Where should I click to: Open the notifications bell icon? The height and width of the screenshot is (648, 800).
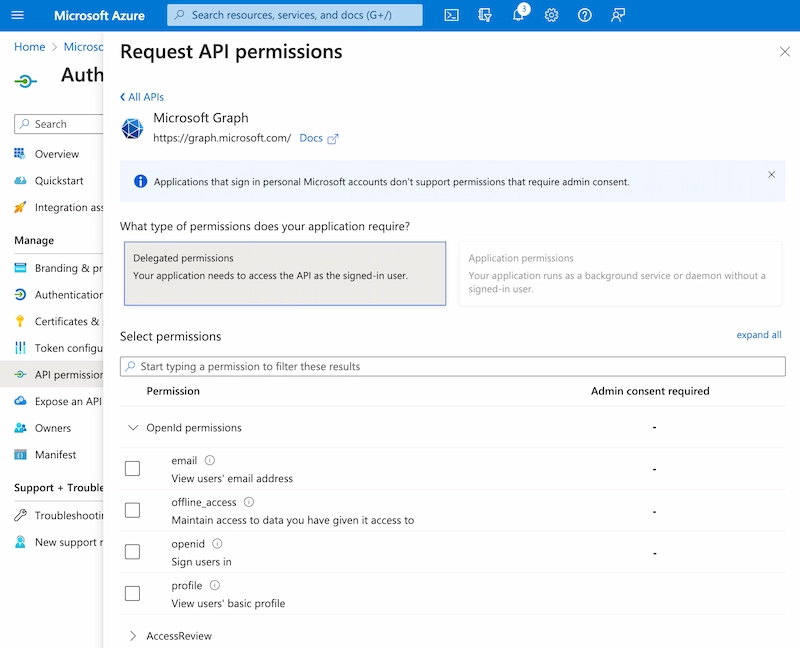tap(518, 15)
